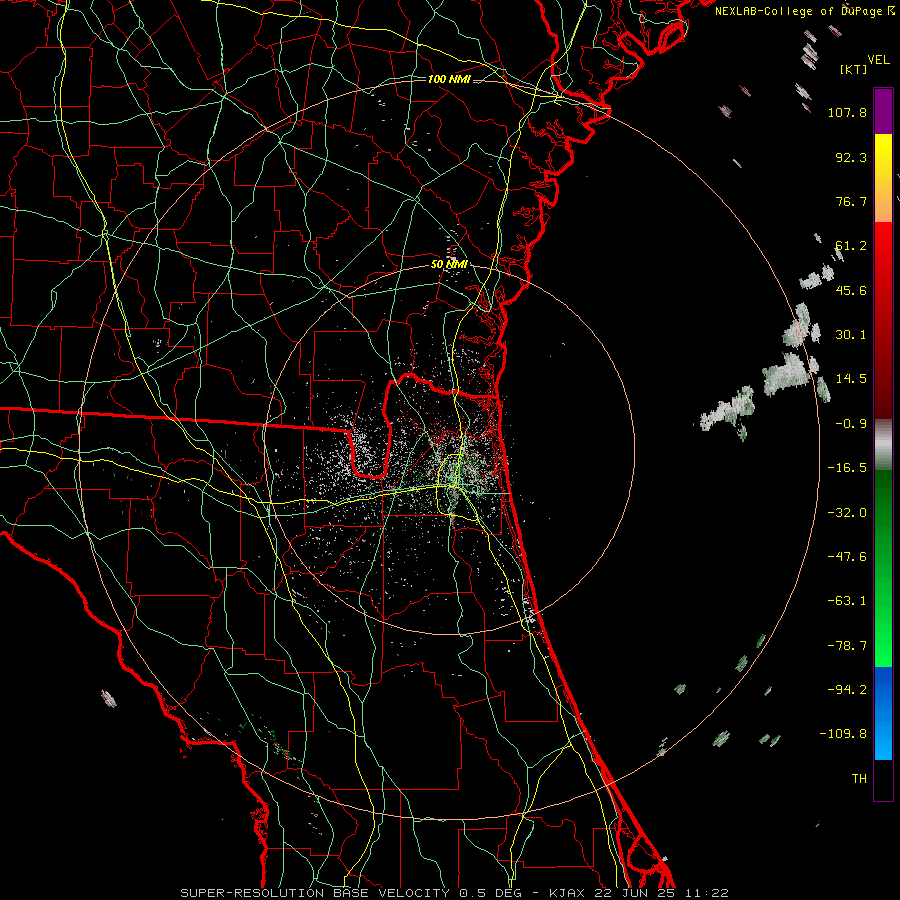Screen dimensions: 900x900
Task: Click the -63.1 legend value
Action: coord(847,601)
